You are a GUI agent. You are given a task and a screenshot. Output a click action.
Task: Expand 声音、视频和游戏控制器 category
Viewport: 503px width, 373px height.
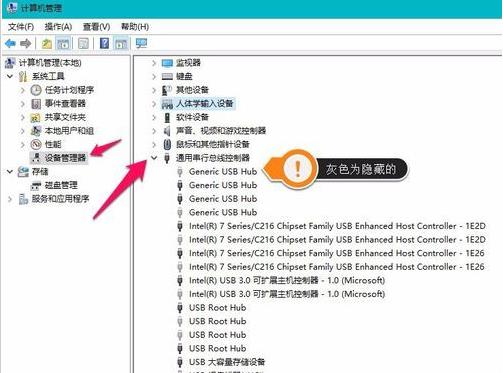tap(154, 131)
